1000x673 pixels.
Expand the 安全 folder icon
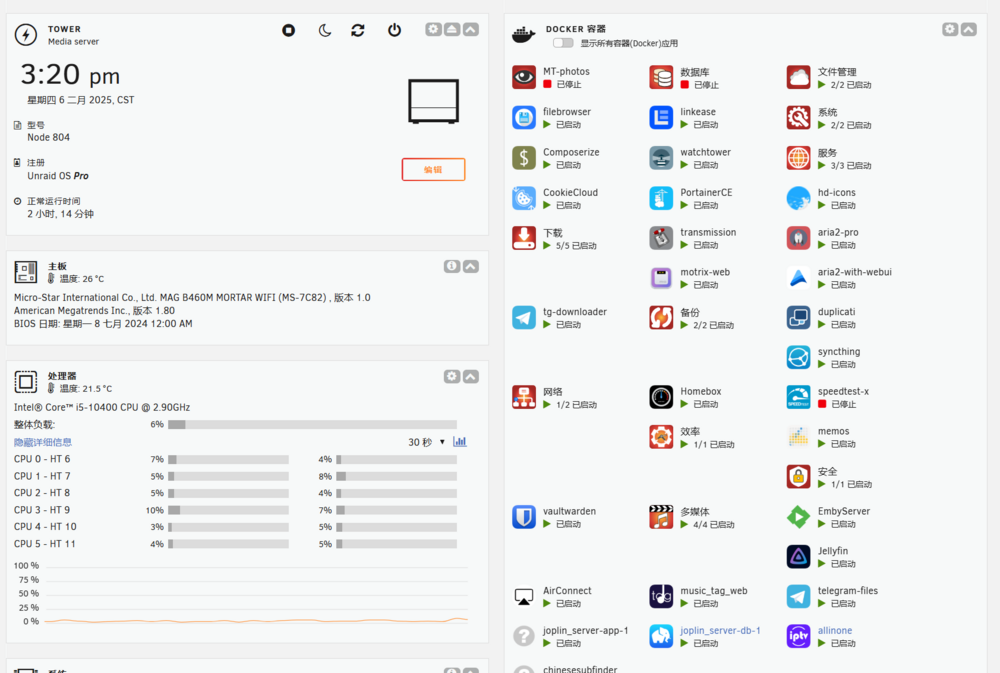coord(798,477)
